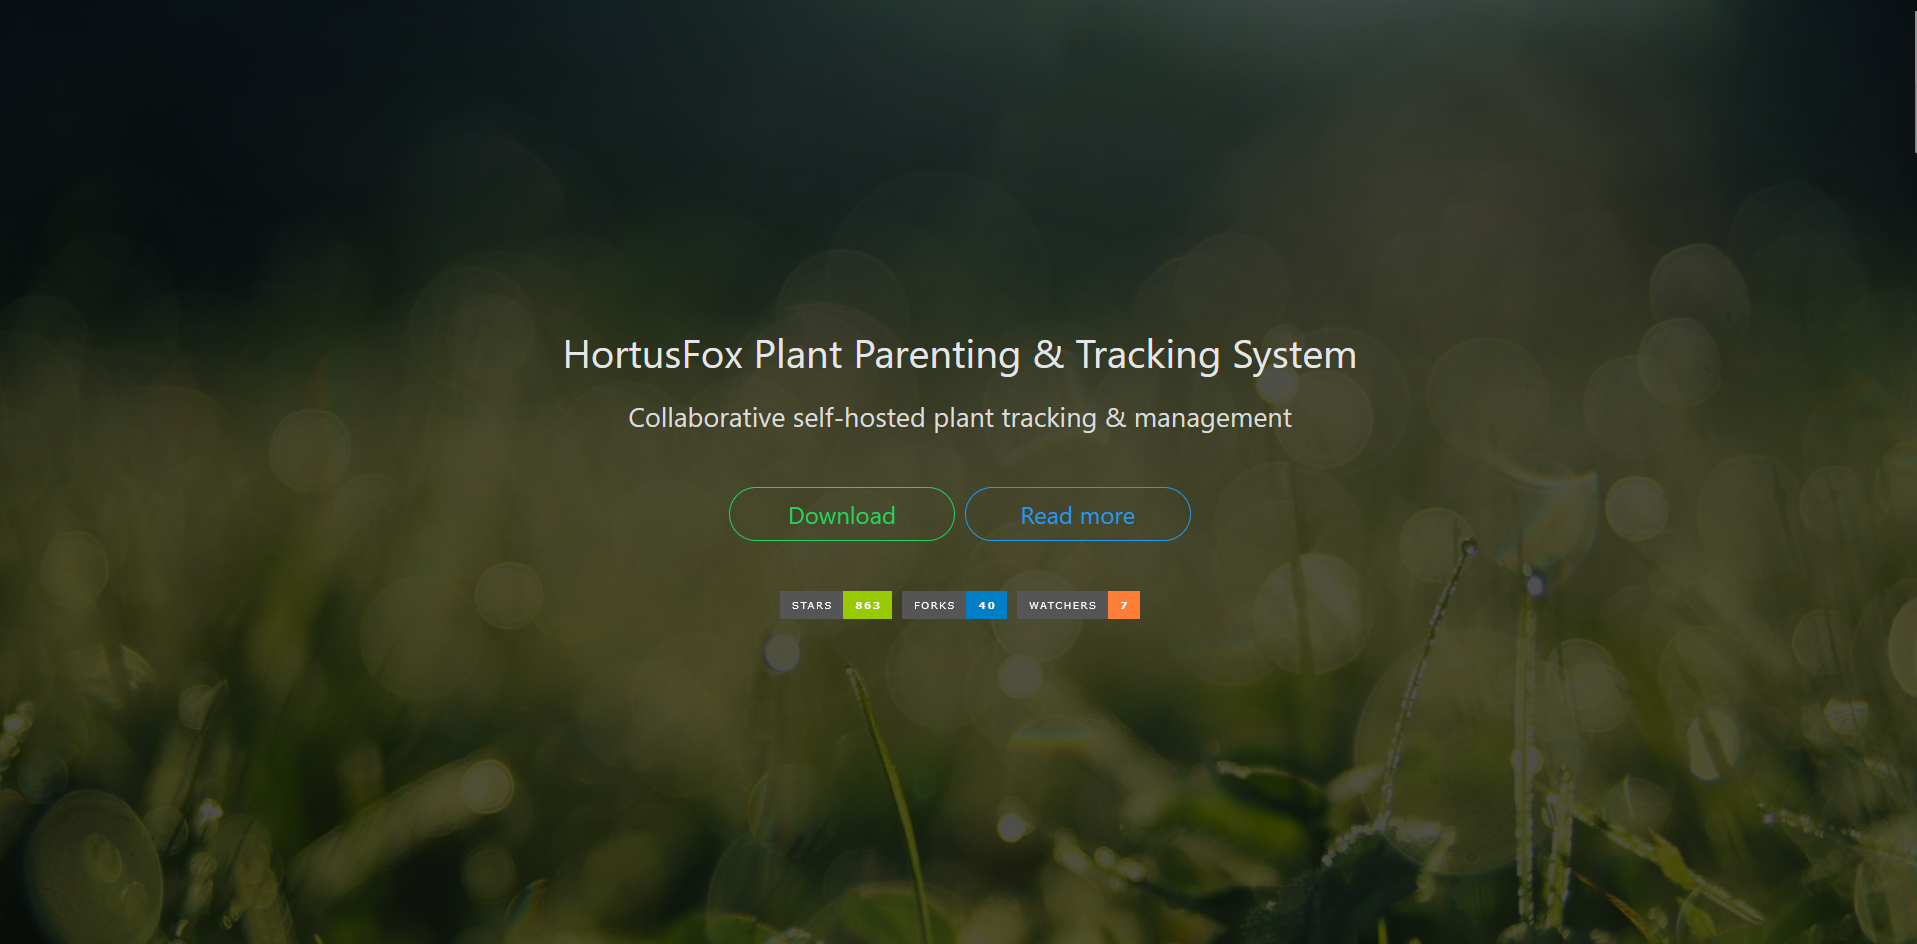Viewport: 1917px width, 944px height.
Task: Click the WATCHERS badge label
Action: (1062, 605)
